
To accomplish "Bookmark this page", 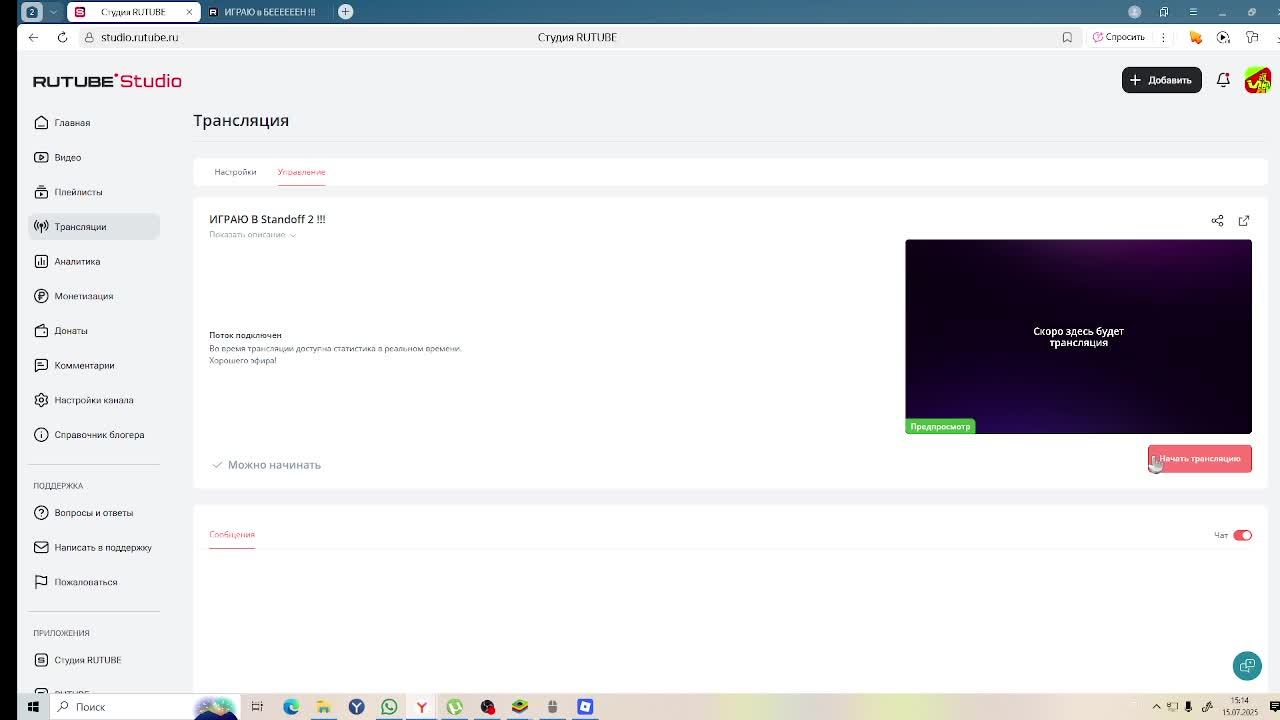I will click(1067, 37).
